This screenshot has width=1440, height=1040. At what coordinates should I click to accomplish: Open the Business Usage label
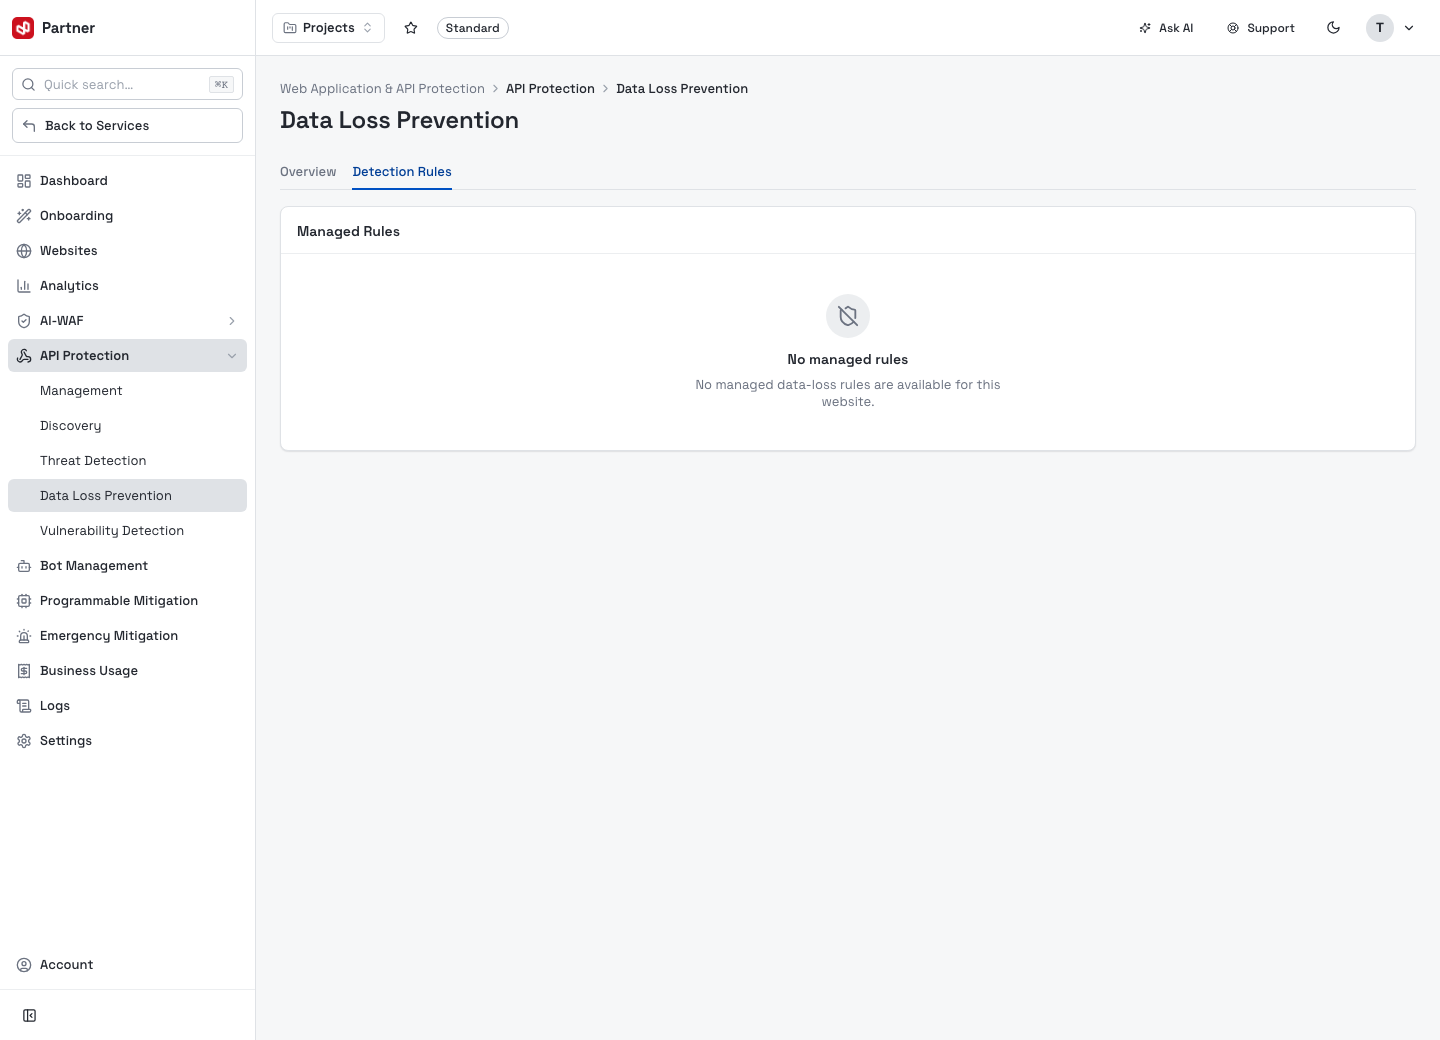(x=89, y=671)
